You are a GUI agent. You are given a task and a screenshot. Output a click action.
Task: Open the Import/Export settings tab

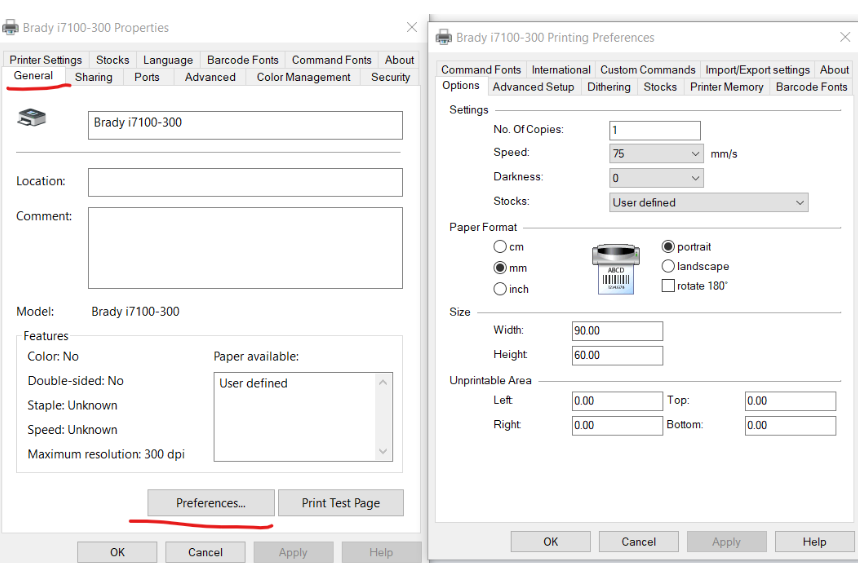click(757, 69)
